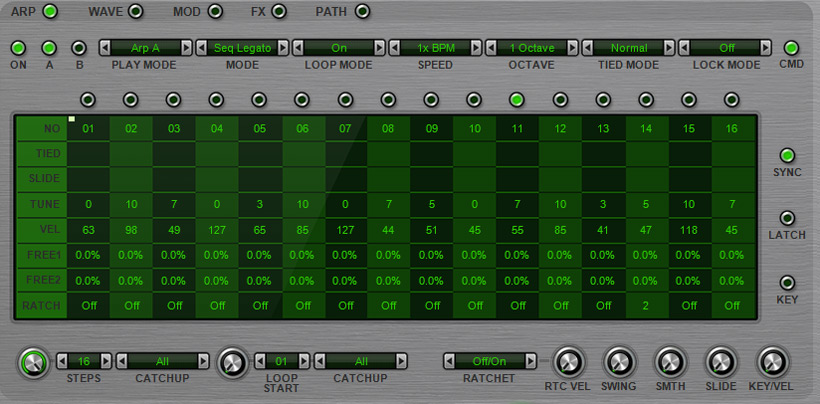Image resolution: width=820 pixels, height=404 pixels.
Task: Click the RTC VEL knob
Action: 570,361
